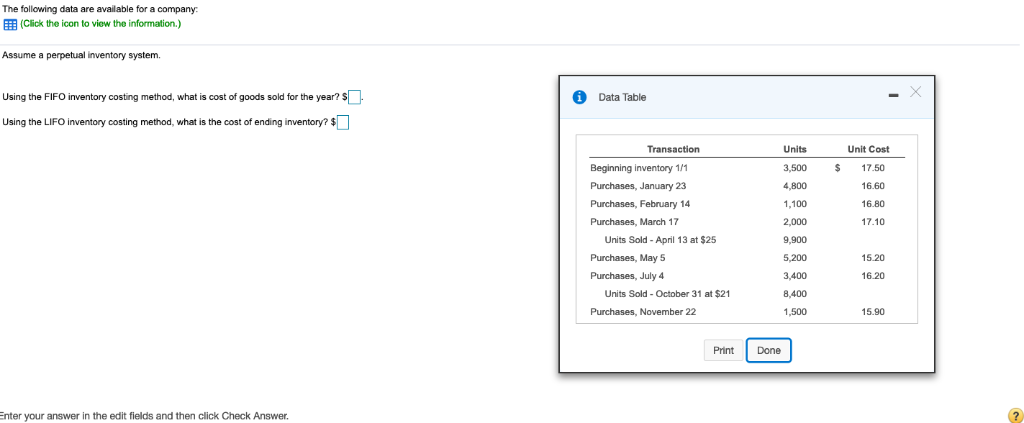Click 'Assume a perpetual inventory system.' text
This screenshot has height=423, width=1024.
point(80,55)
